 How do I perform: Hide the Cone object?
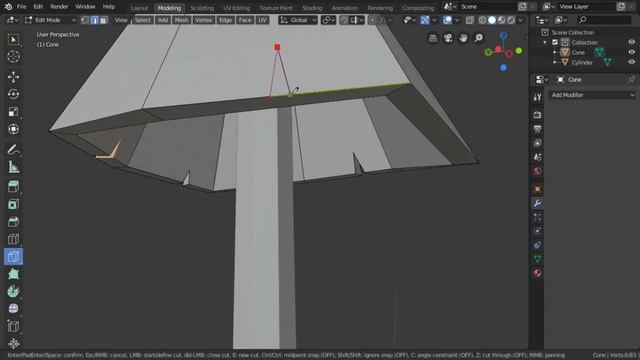click(x=631, y=52)
